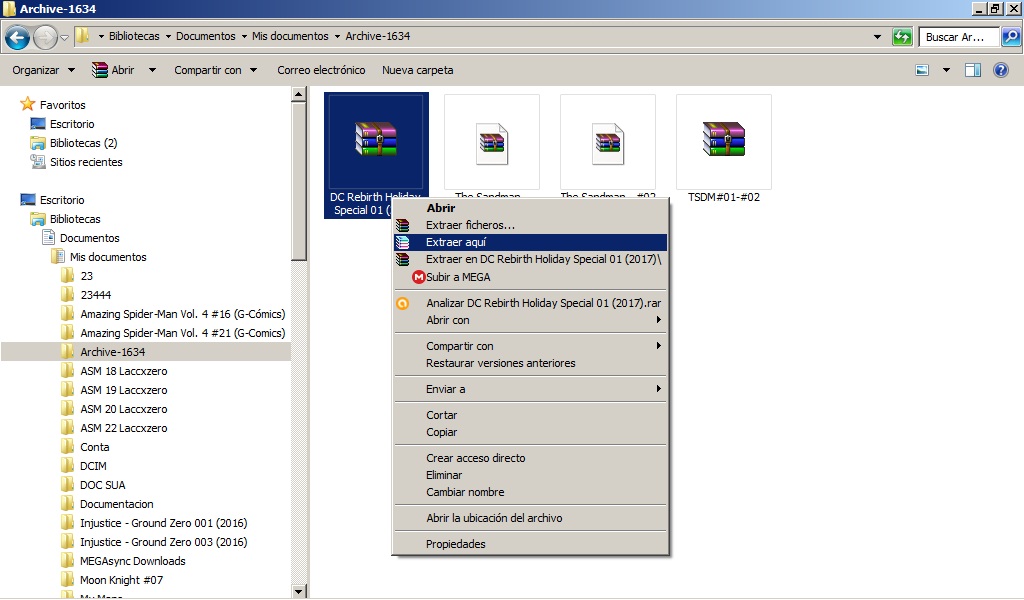
Task: Select Bibliotecas node in the folder tree
Action: (75, 219)
